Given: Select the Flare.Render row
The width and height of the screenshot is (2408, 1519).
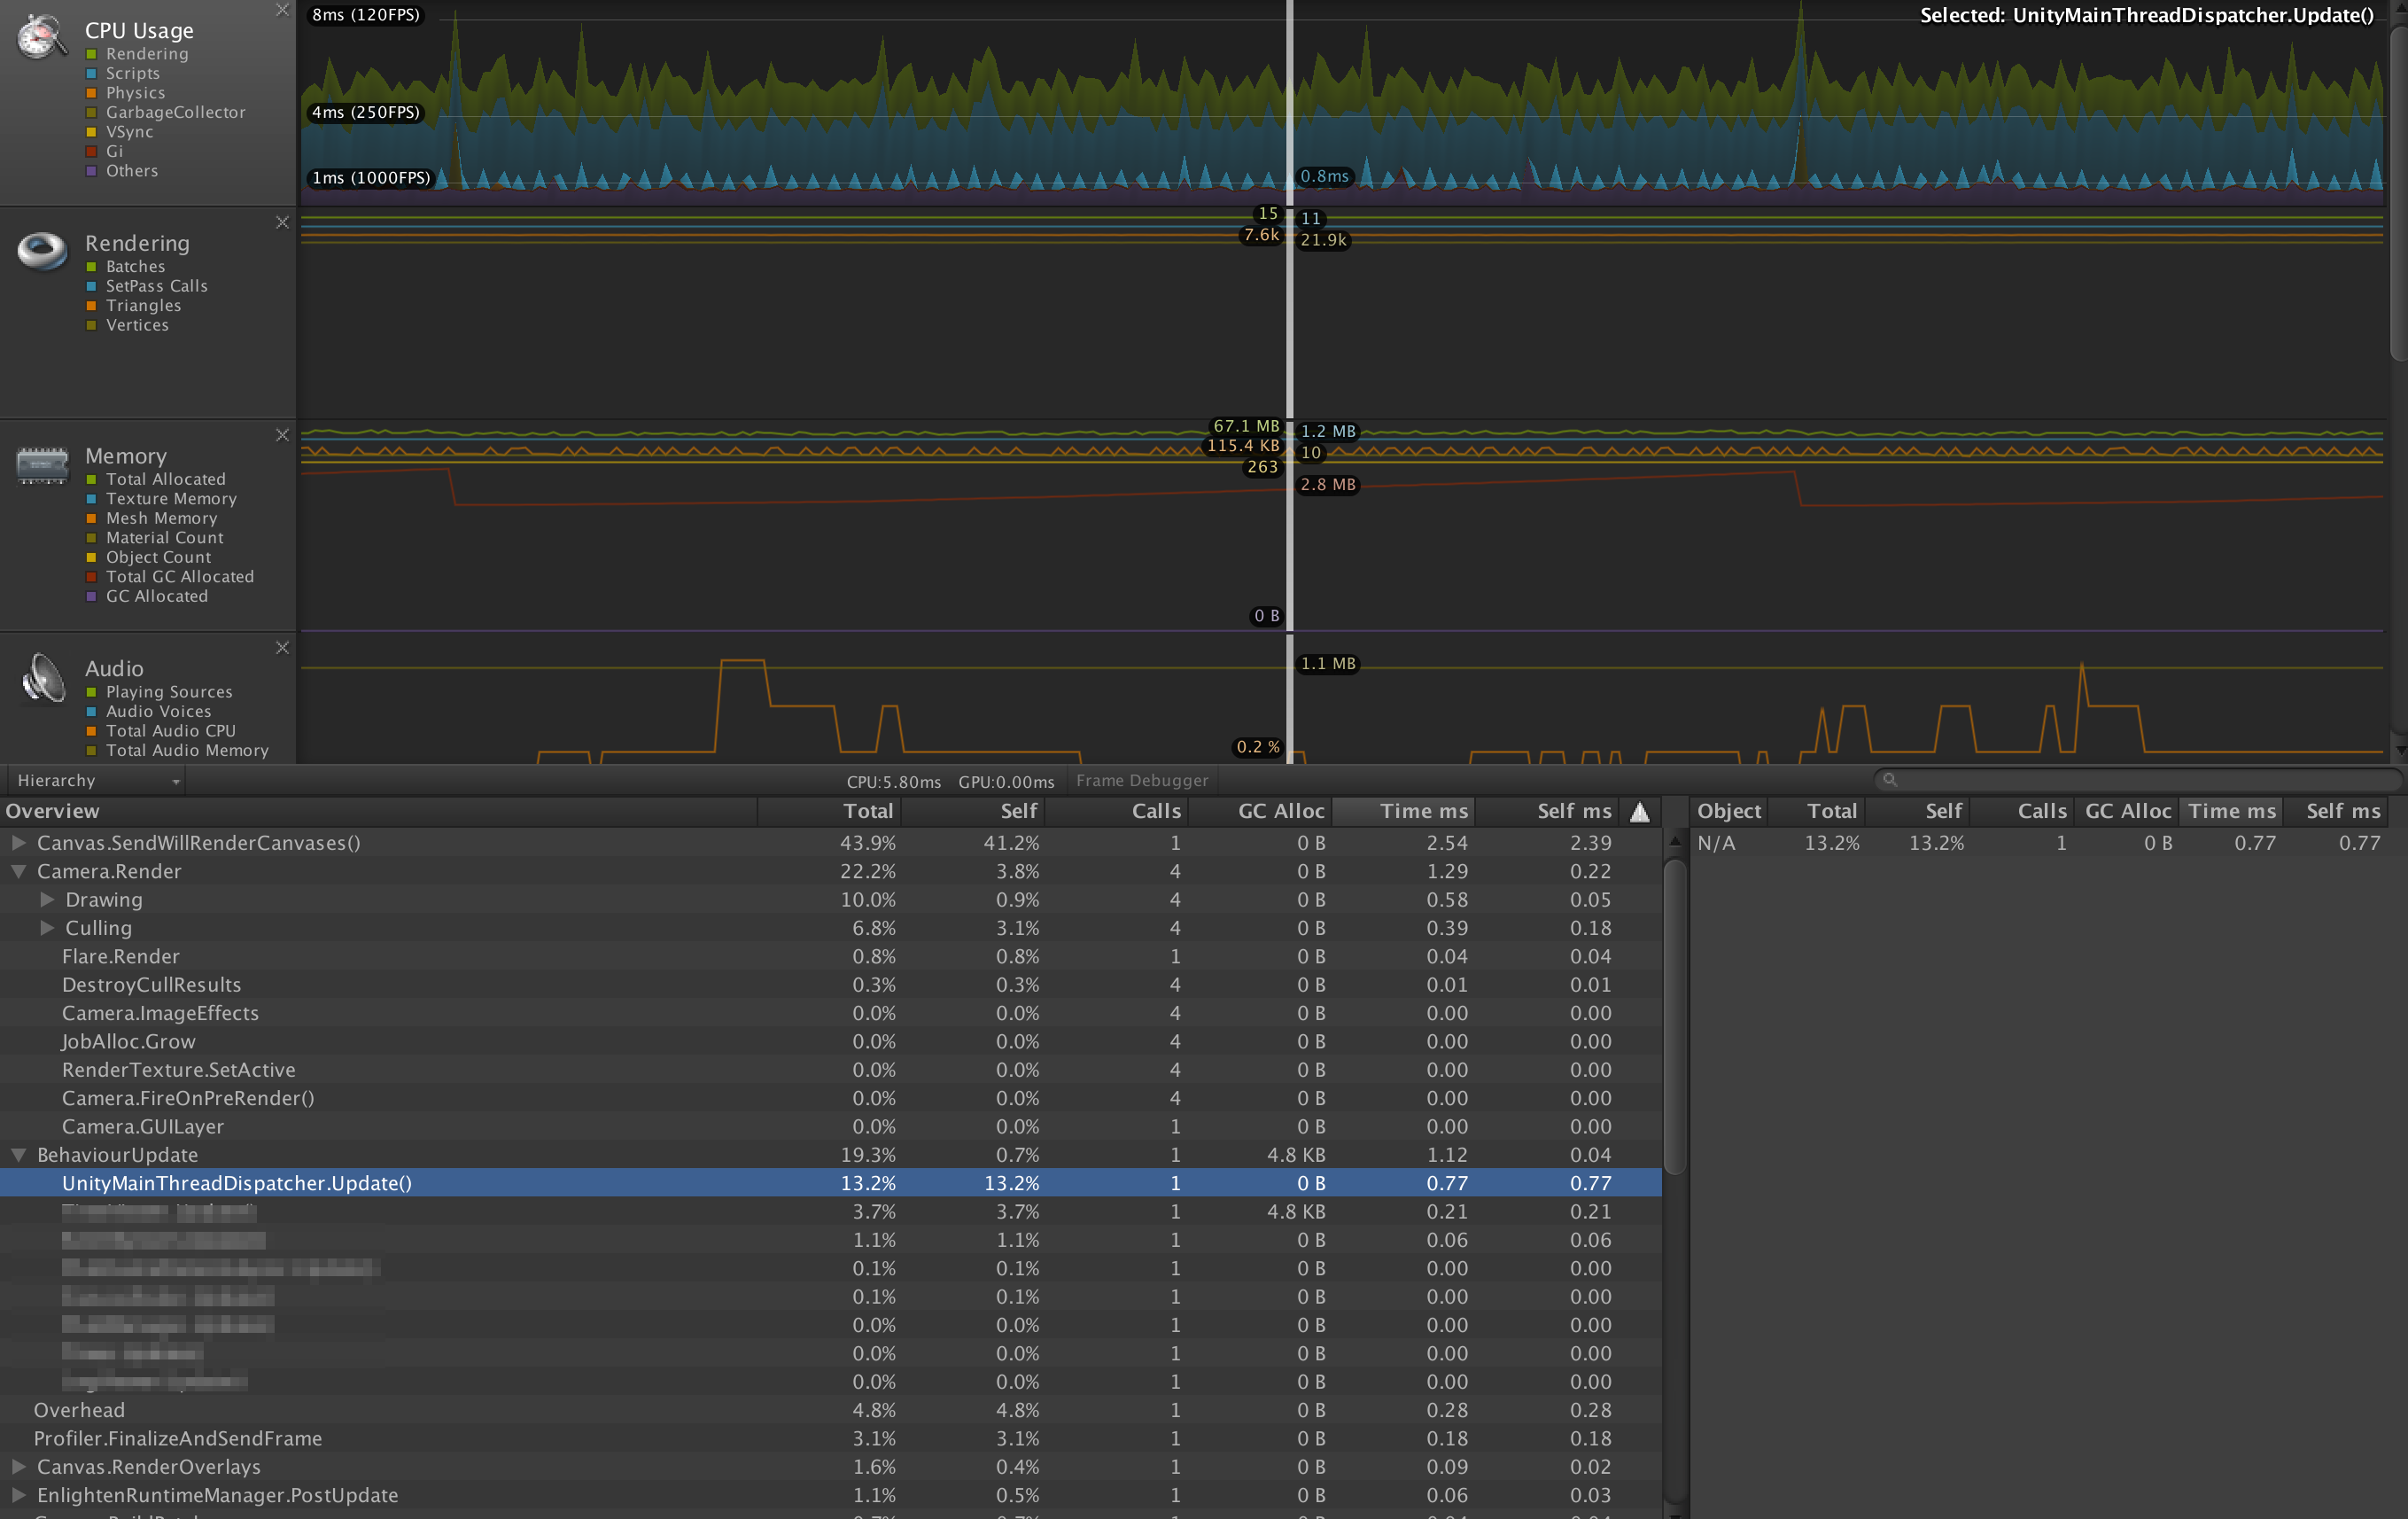Looking at the screenshot, I should 830,957.
